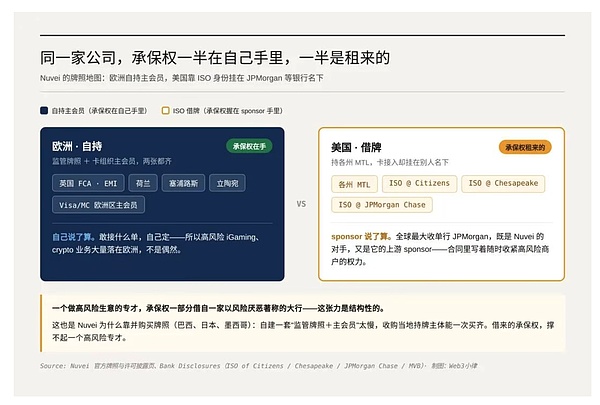Viewport: 600px width, 405px height.
Task: Click the main title 同一家公司 headline
Action: pos(215,58)
